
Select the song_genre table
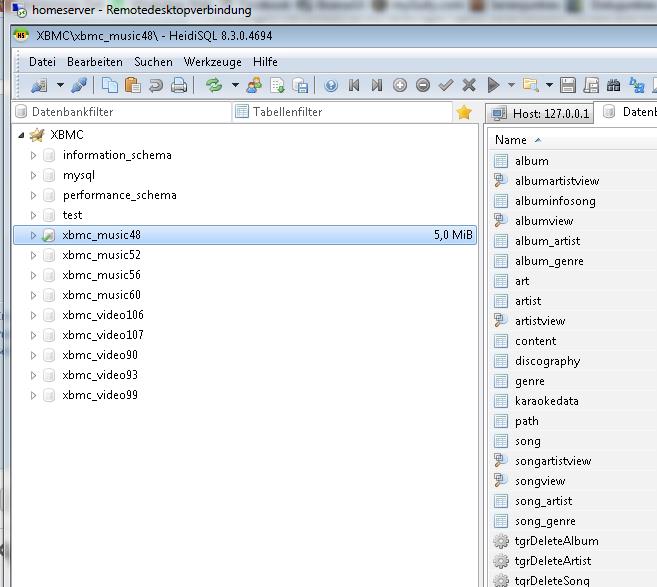click(545, 521)
